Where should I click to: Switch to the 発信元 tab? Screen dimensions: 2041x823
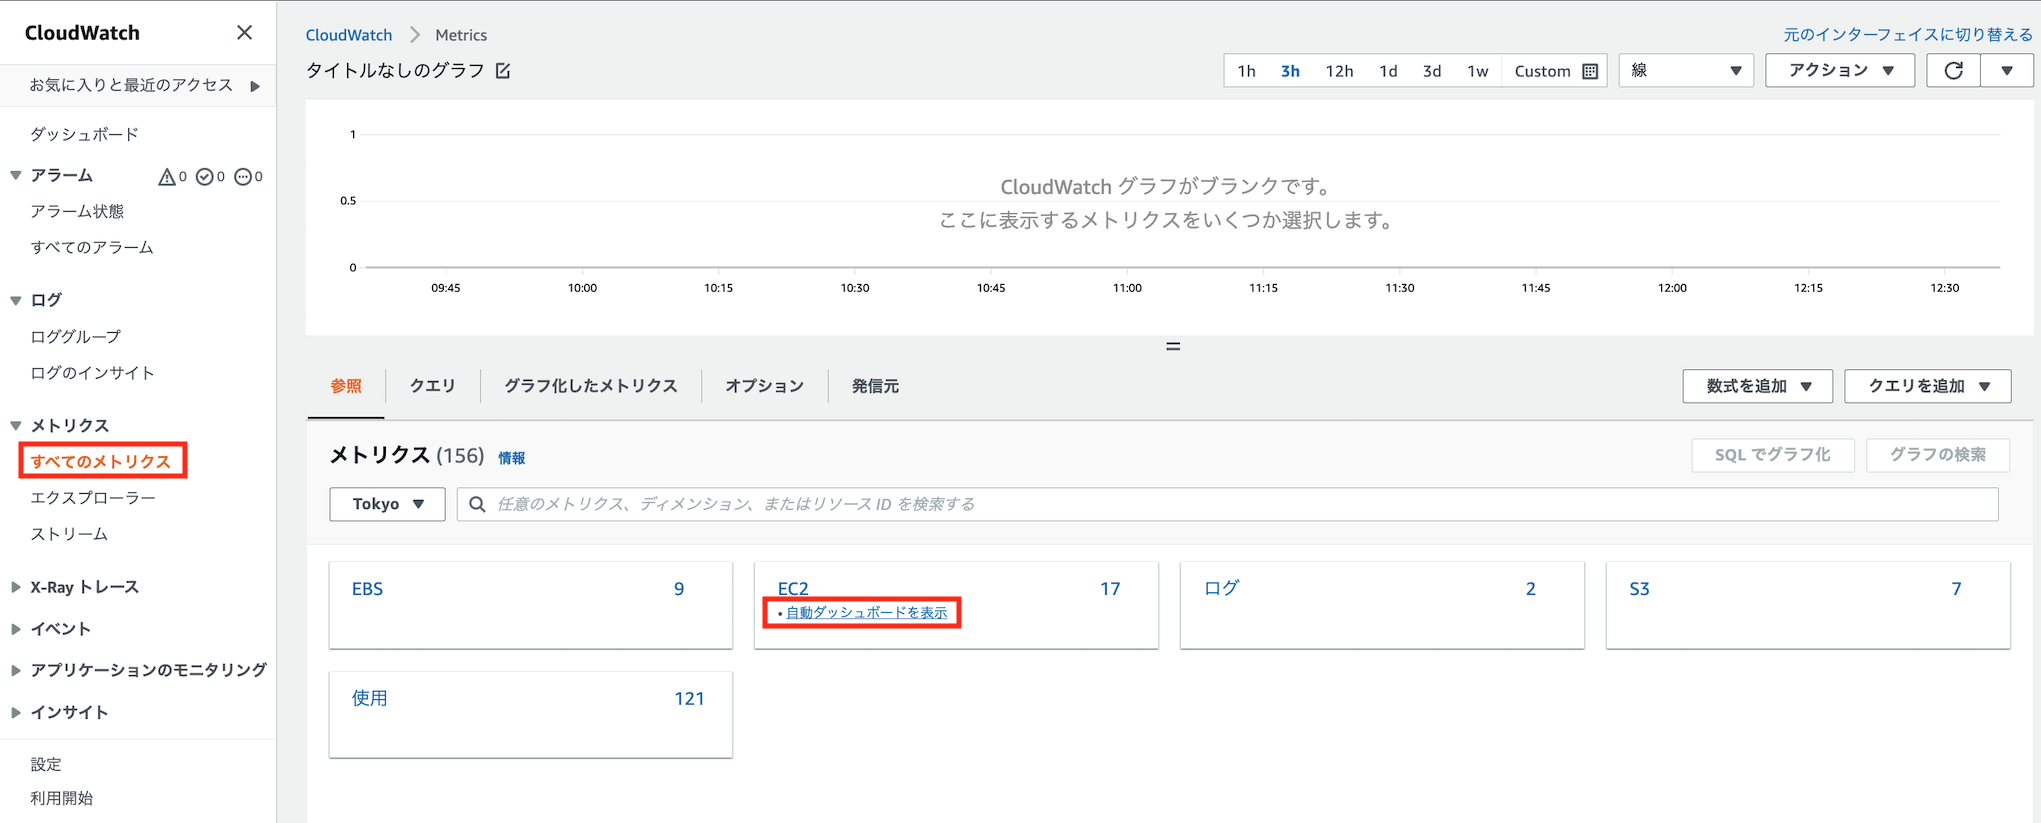(x=875, y=386)
